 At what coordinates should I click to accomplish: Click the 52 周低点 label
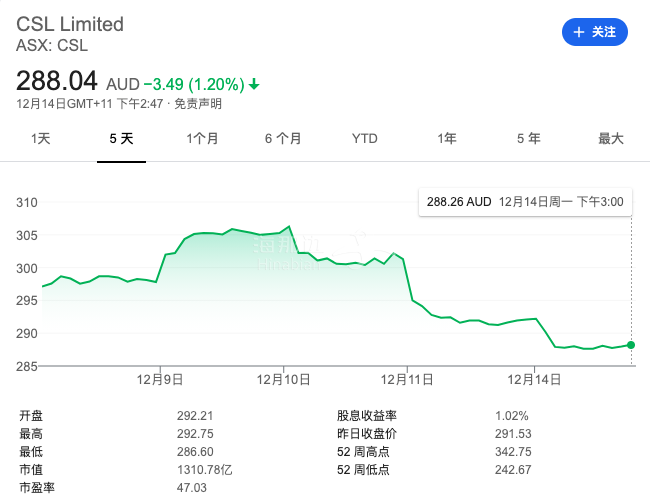pos(363,470)
